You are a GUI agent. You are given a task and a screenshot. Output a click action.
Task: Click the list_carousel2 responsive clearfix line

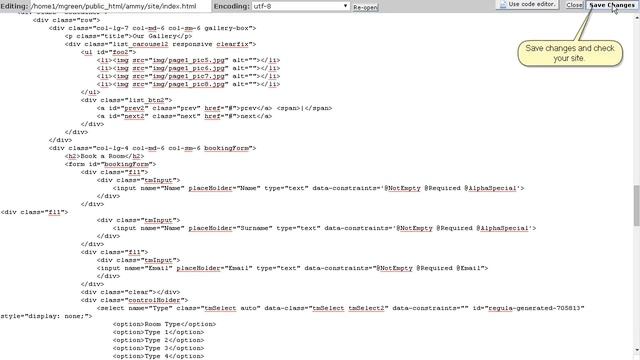160,44
